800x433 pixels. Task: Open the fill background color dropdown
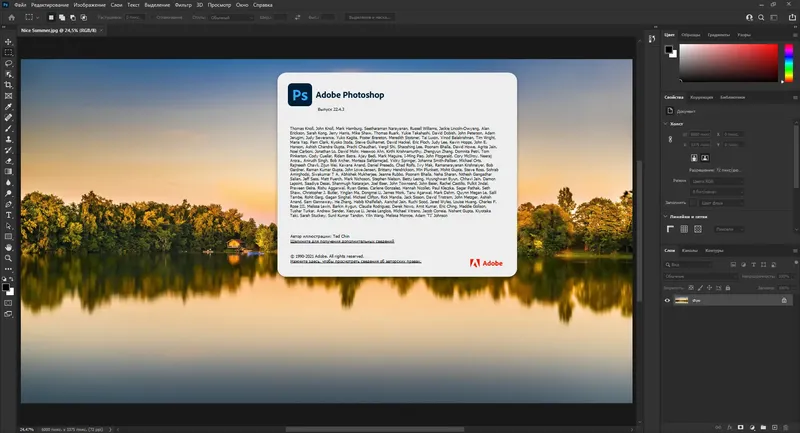coord(721,203)
